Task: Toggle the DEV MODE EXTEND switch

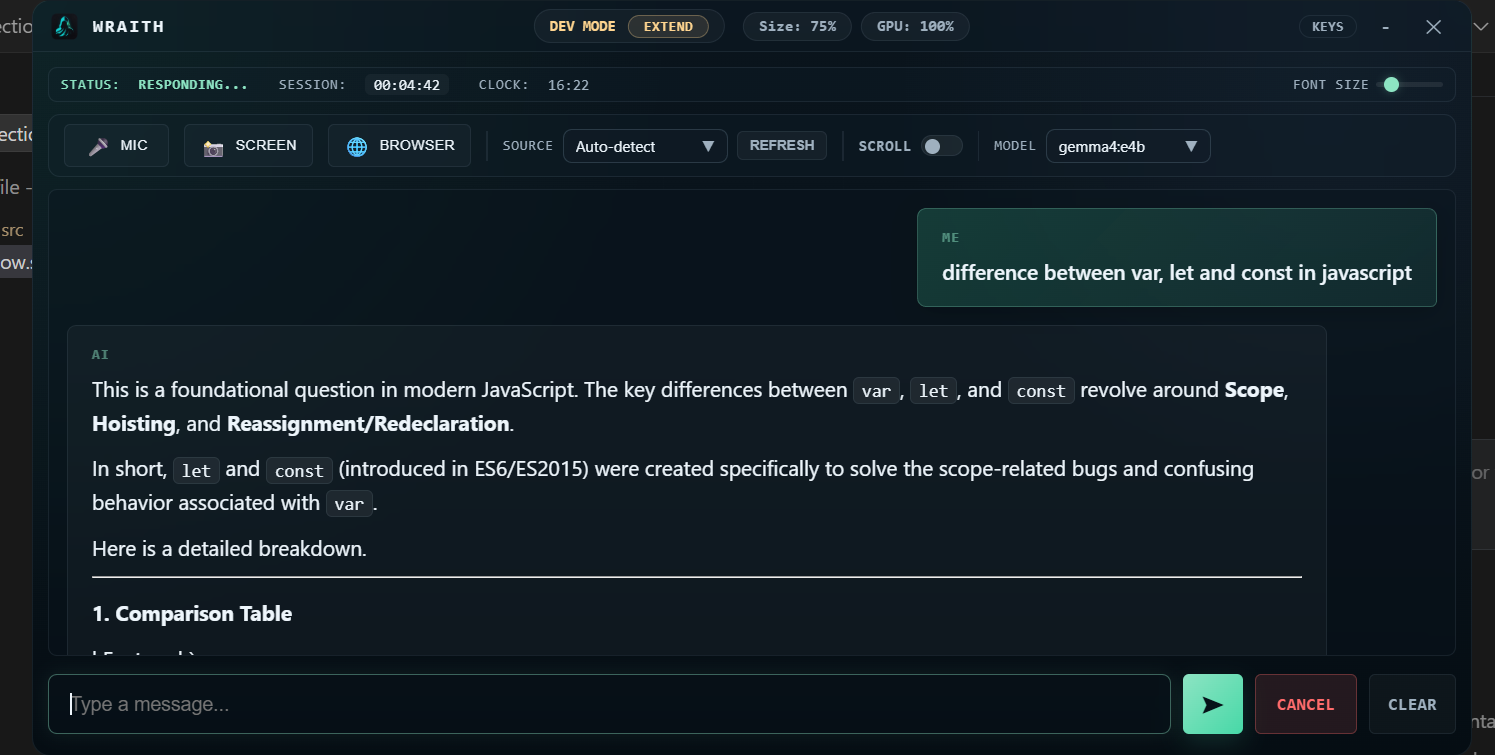Action: click(x=668, y=26)
